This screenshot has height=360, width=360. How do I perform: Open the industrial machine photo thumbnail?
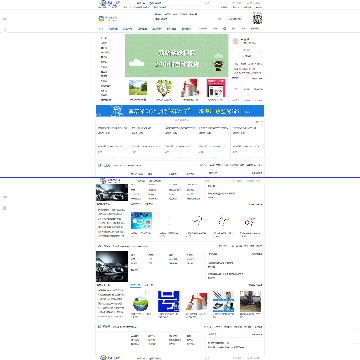click(250, 302)
